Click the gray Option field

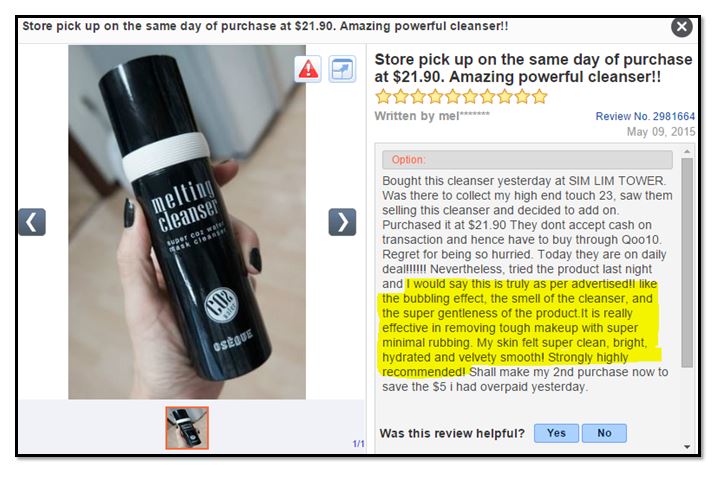(527, 160)
